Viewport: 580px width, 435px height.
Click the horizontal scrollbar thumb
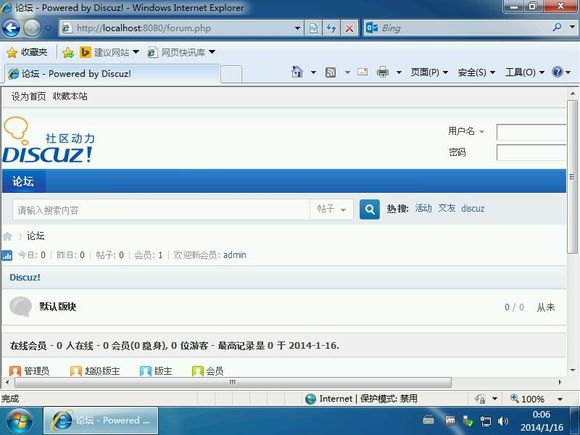[x=232, y=382]
